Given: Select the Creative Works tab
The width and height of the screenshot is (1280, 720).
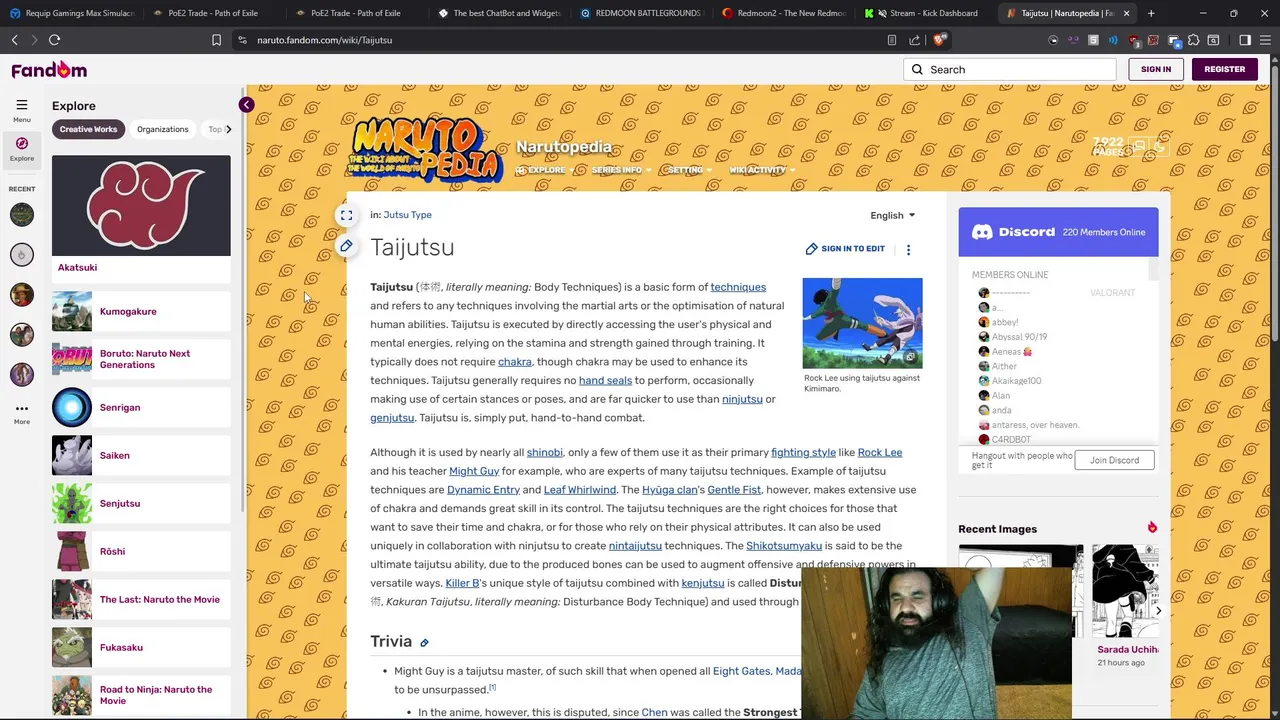Looking at the screenshot, I should pos(88,129).
